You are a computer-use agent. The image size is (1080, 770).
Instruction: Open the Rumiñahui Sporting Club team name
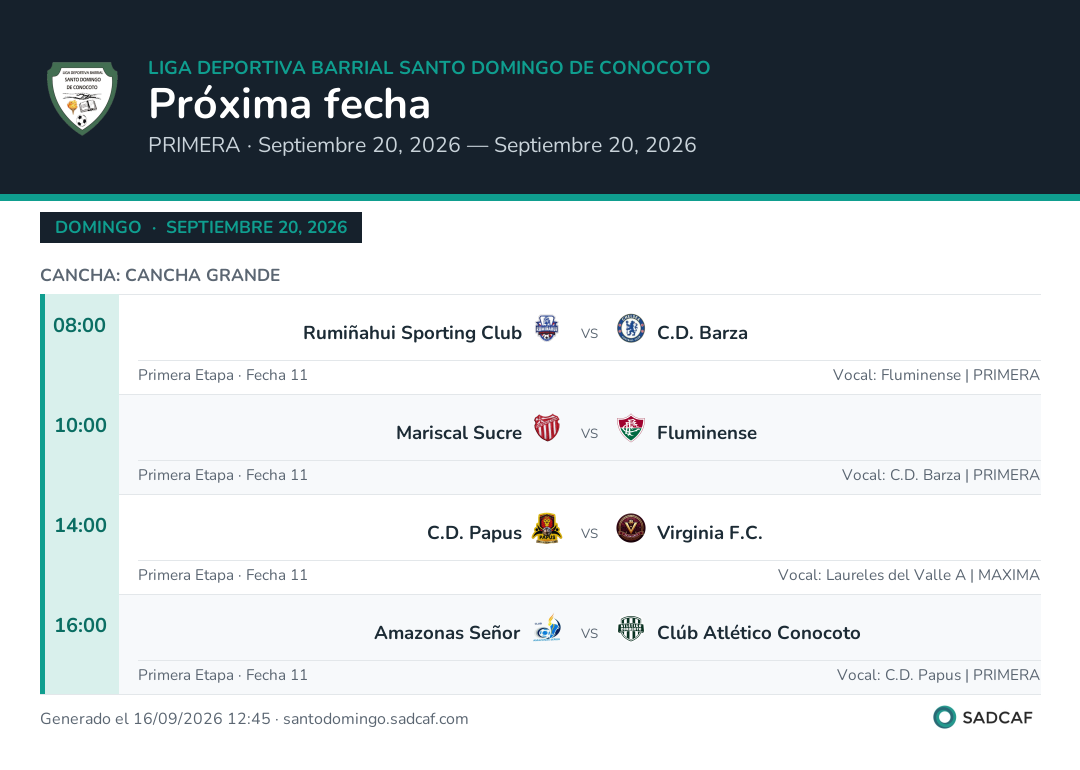click(413, 333)
